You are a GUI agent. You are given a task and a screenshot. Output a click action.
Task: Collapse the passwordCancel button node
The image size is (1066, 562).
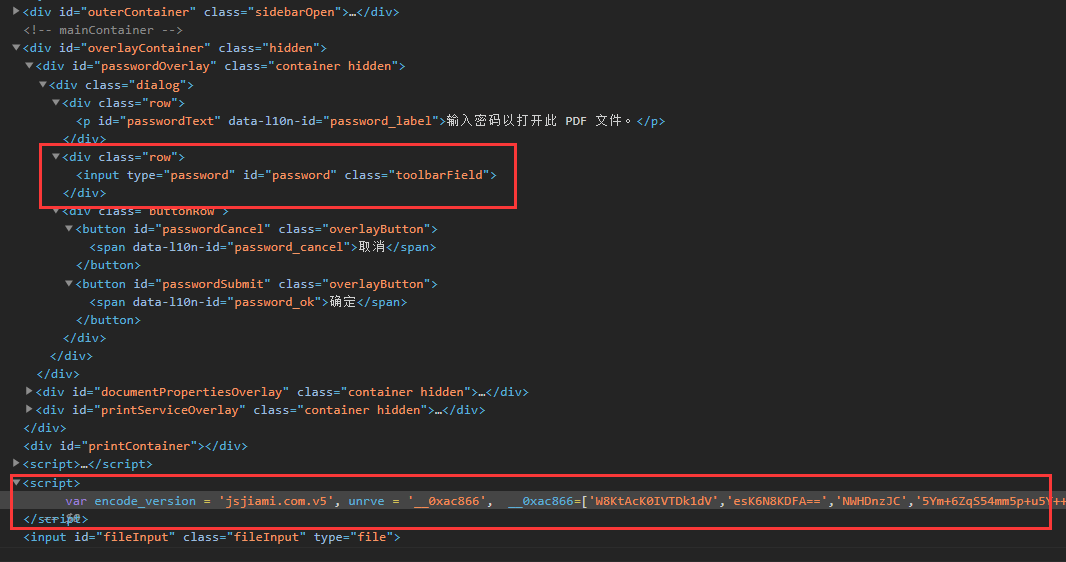click(69, 229)
